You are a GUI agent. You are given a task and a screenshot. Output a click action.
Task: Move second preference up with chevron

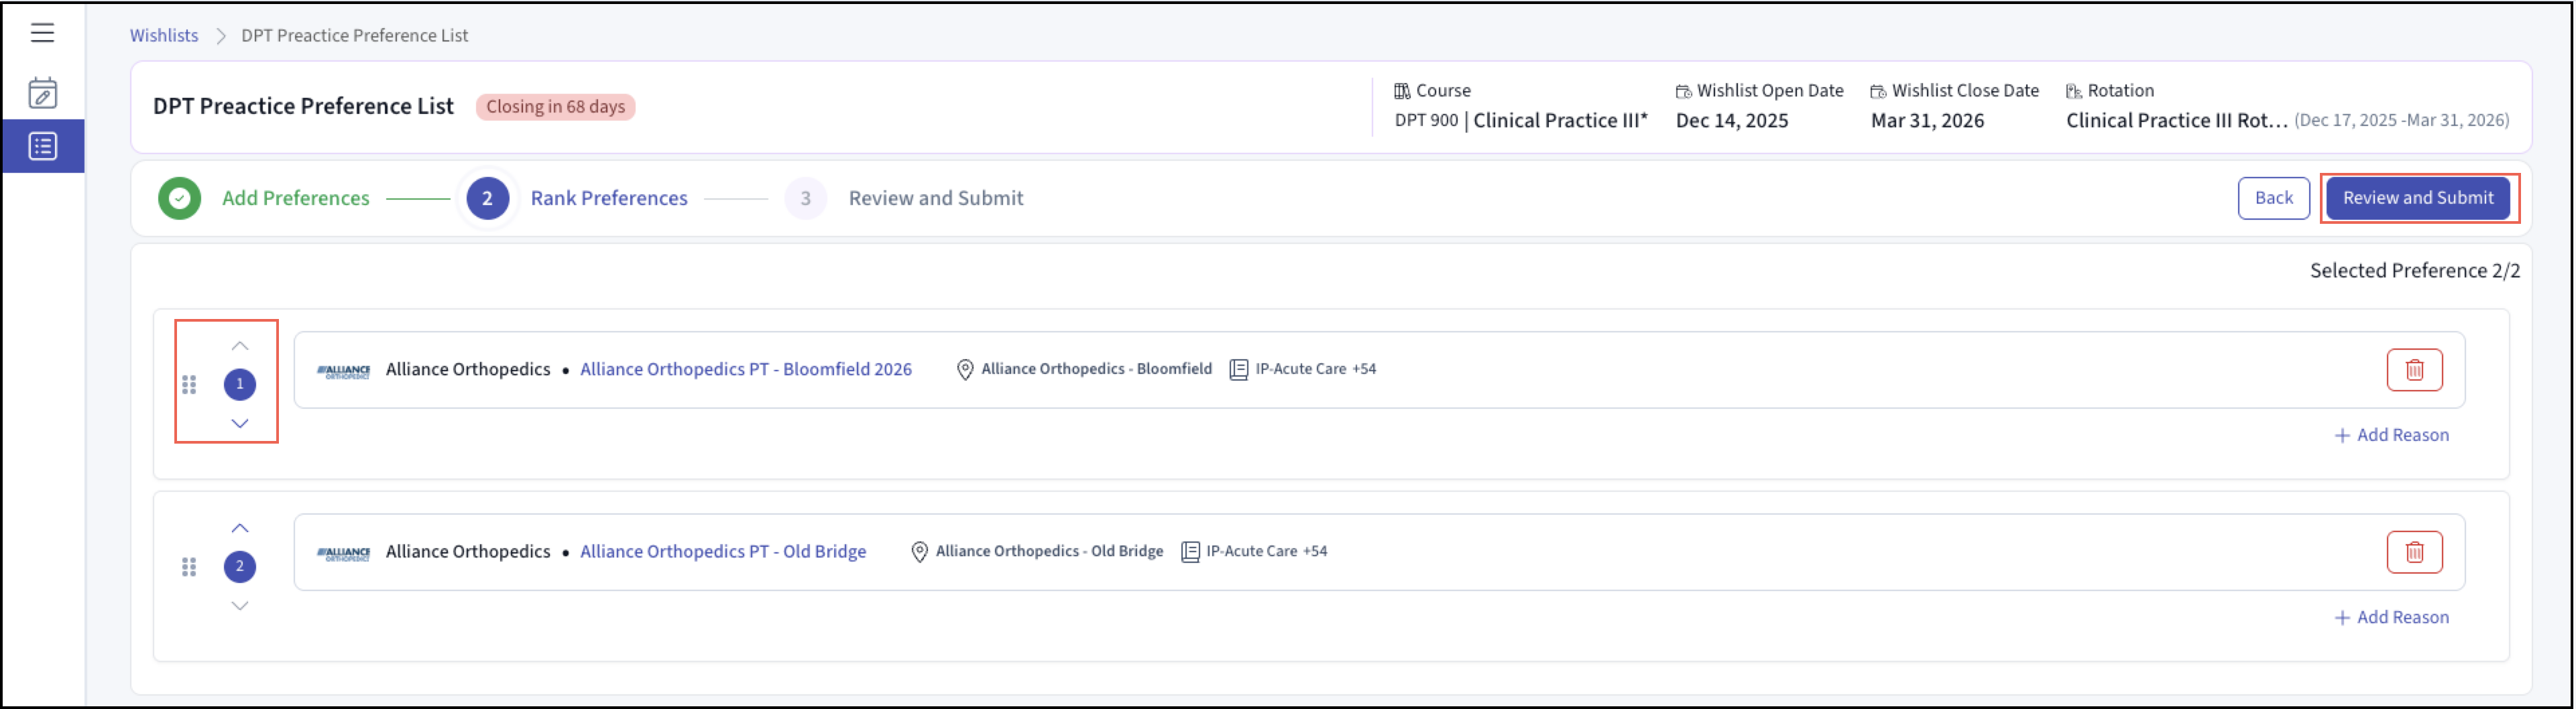point(240,528)
